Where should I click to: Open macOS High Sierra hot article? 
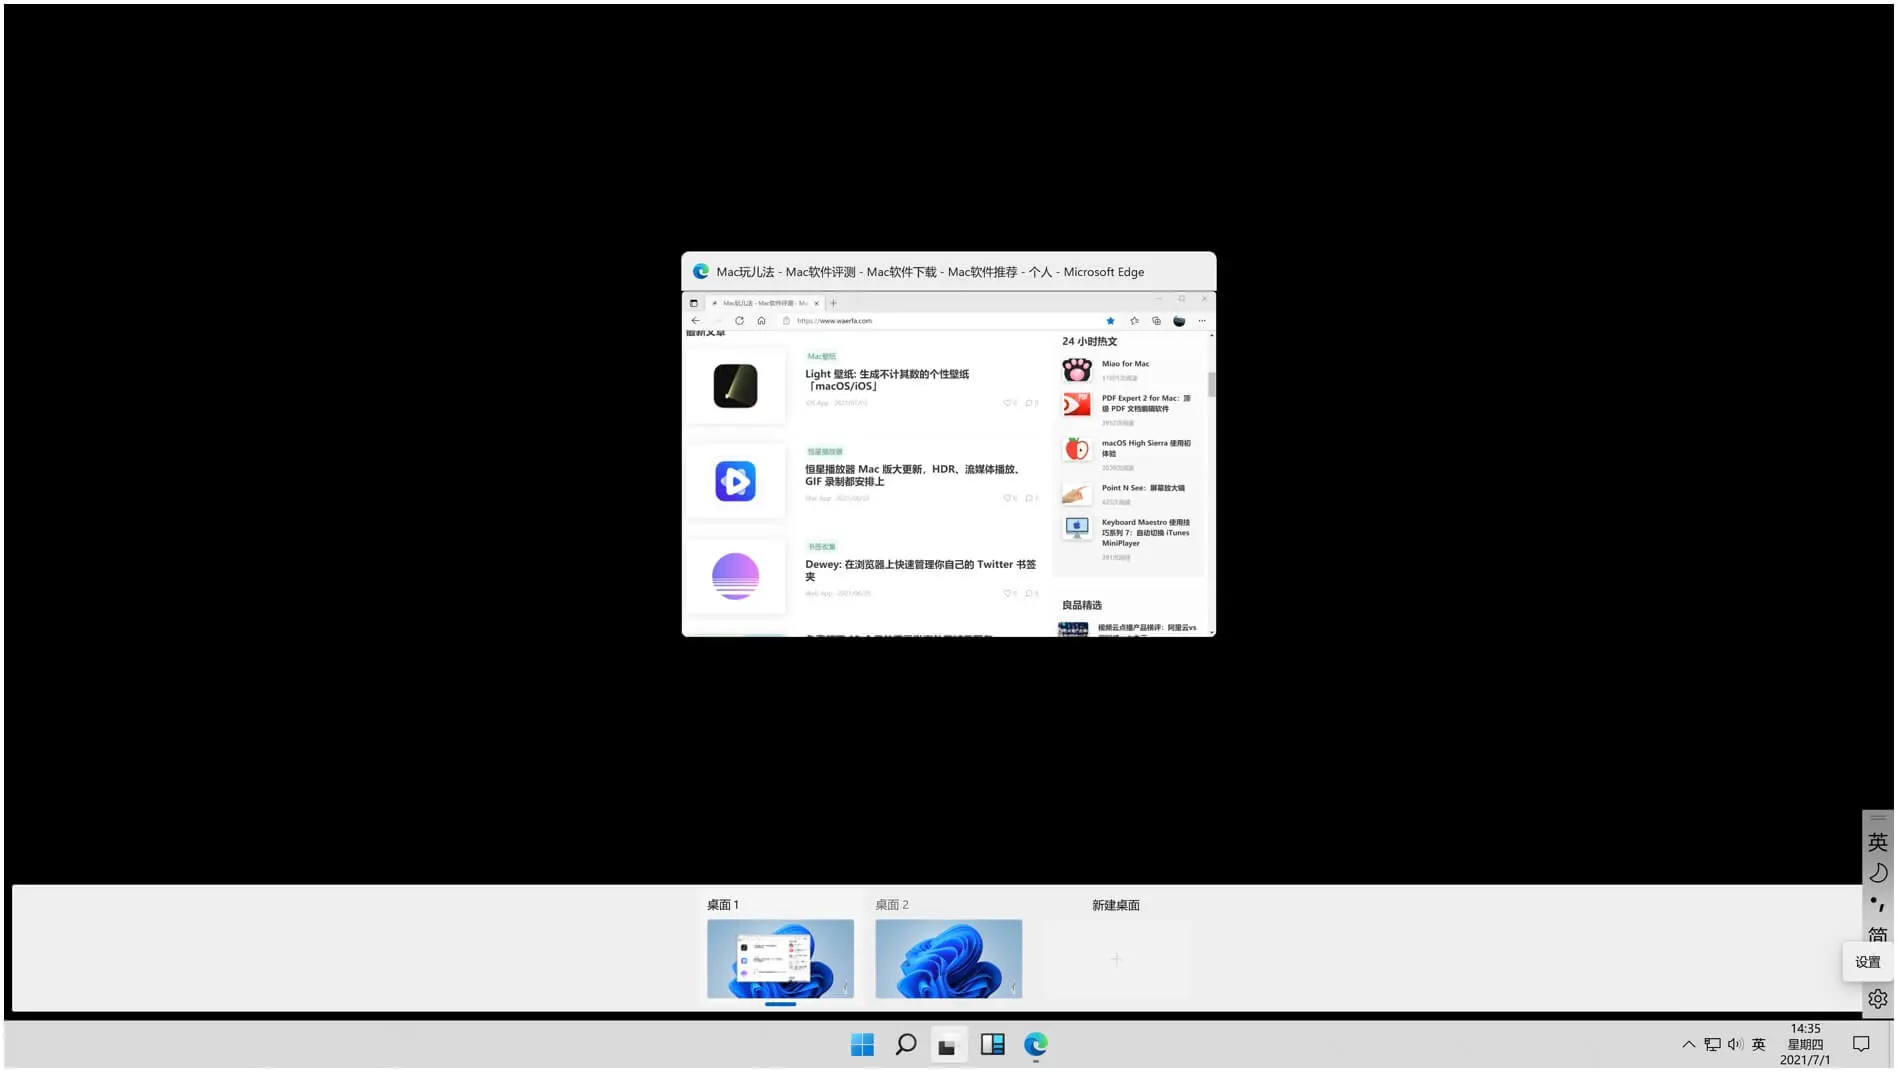point(1146,448)
